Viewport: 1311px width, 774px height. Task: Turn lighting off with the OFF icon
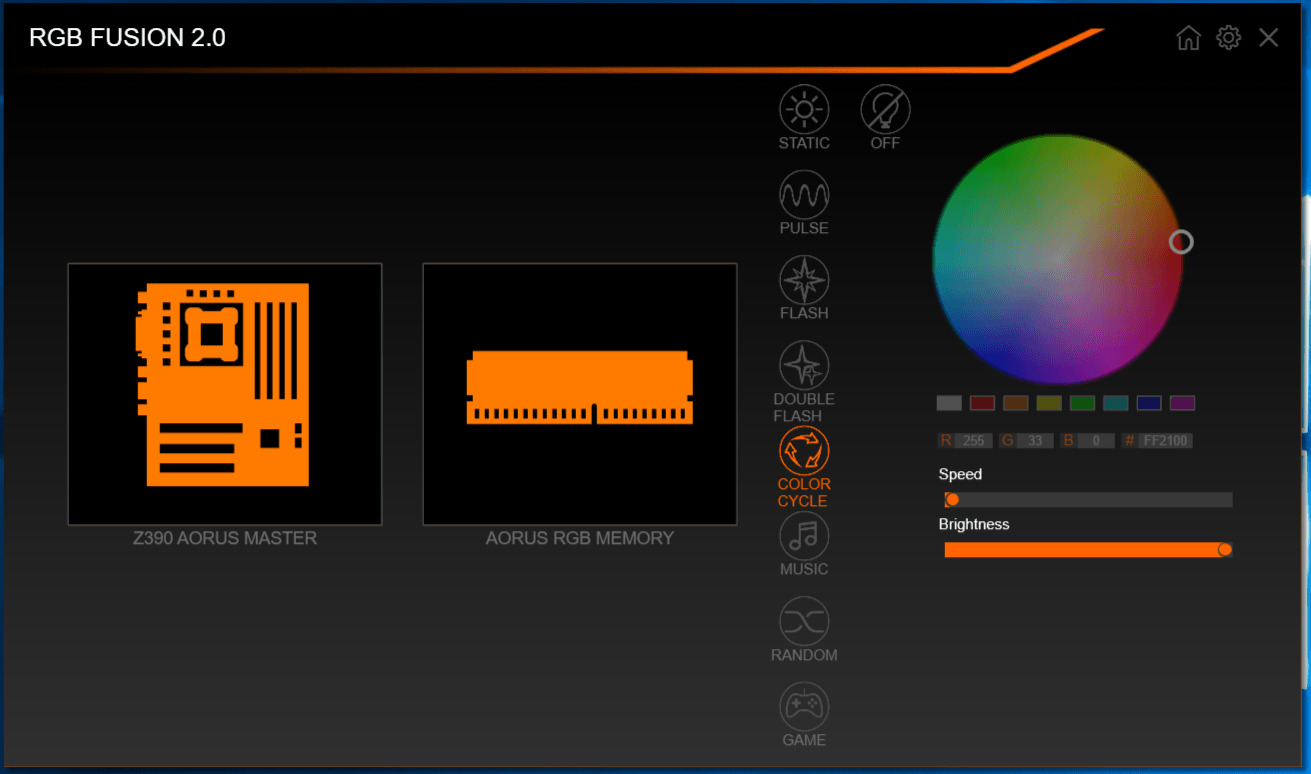(x=885, y=109)
